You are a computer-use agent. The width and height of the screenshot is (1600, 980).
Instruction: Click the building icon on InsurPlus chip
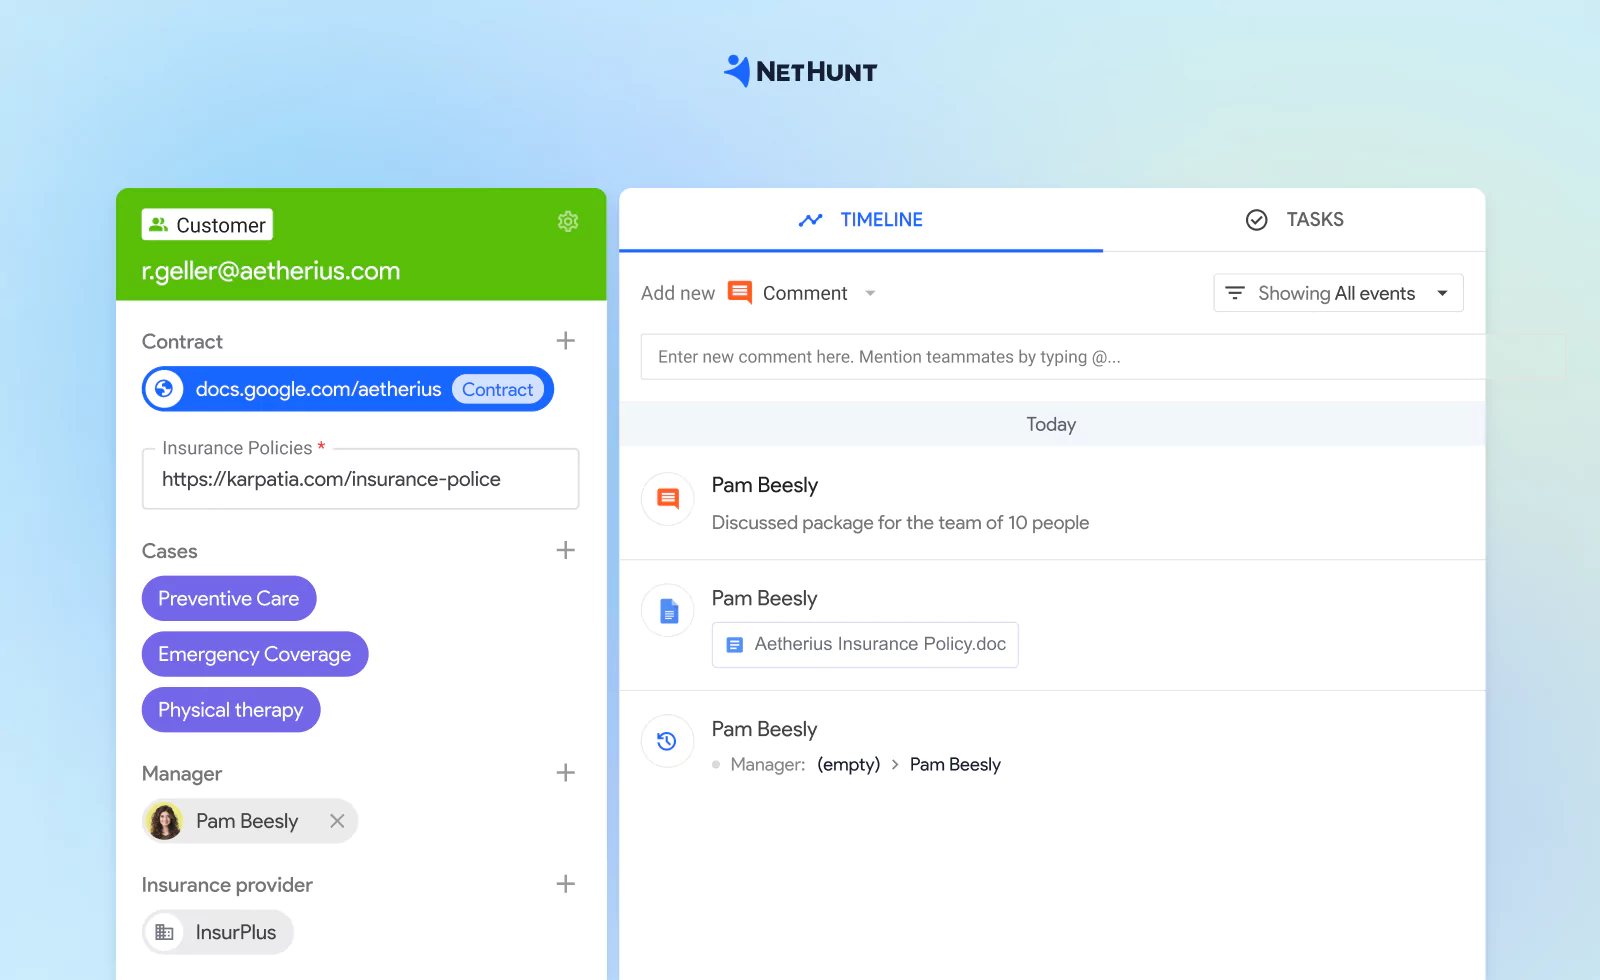pos(165,931)
